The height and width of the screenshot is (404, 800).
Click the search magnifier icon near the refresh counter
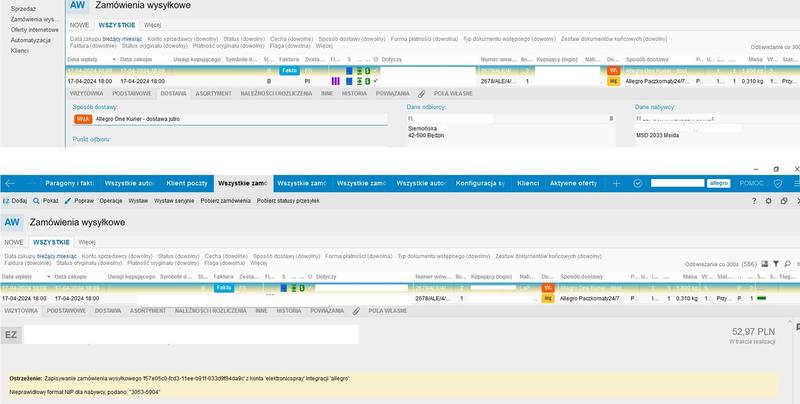click(787, 264)
